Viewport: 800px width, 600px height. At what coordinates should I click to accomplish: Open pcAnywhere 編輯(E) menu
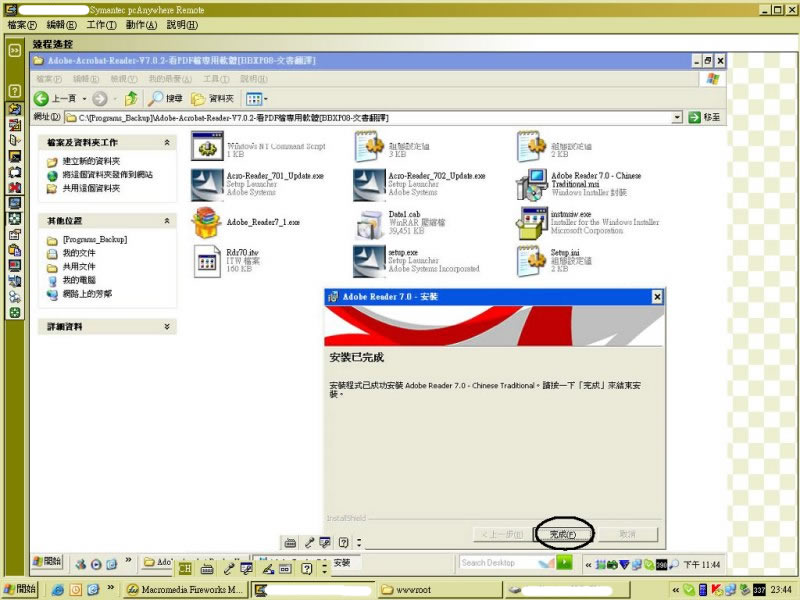[61, 24]
